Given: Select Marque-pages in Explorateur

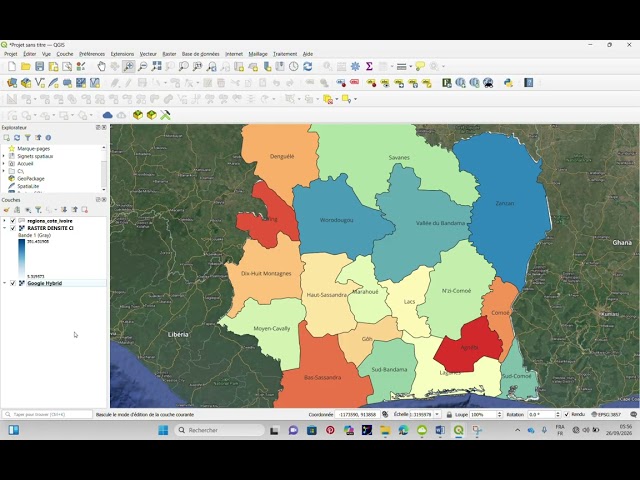Looking at the screenshot, I should (x=33, y=149).
